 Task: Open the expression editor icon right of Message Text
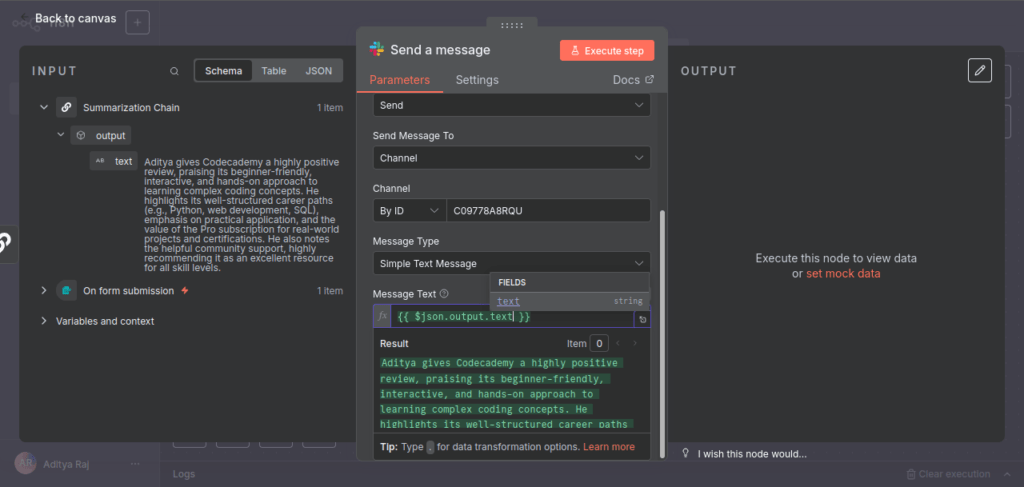click(x=641, y=318)
